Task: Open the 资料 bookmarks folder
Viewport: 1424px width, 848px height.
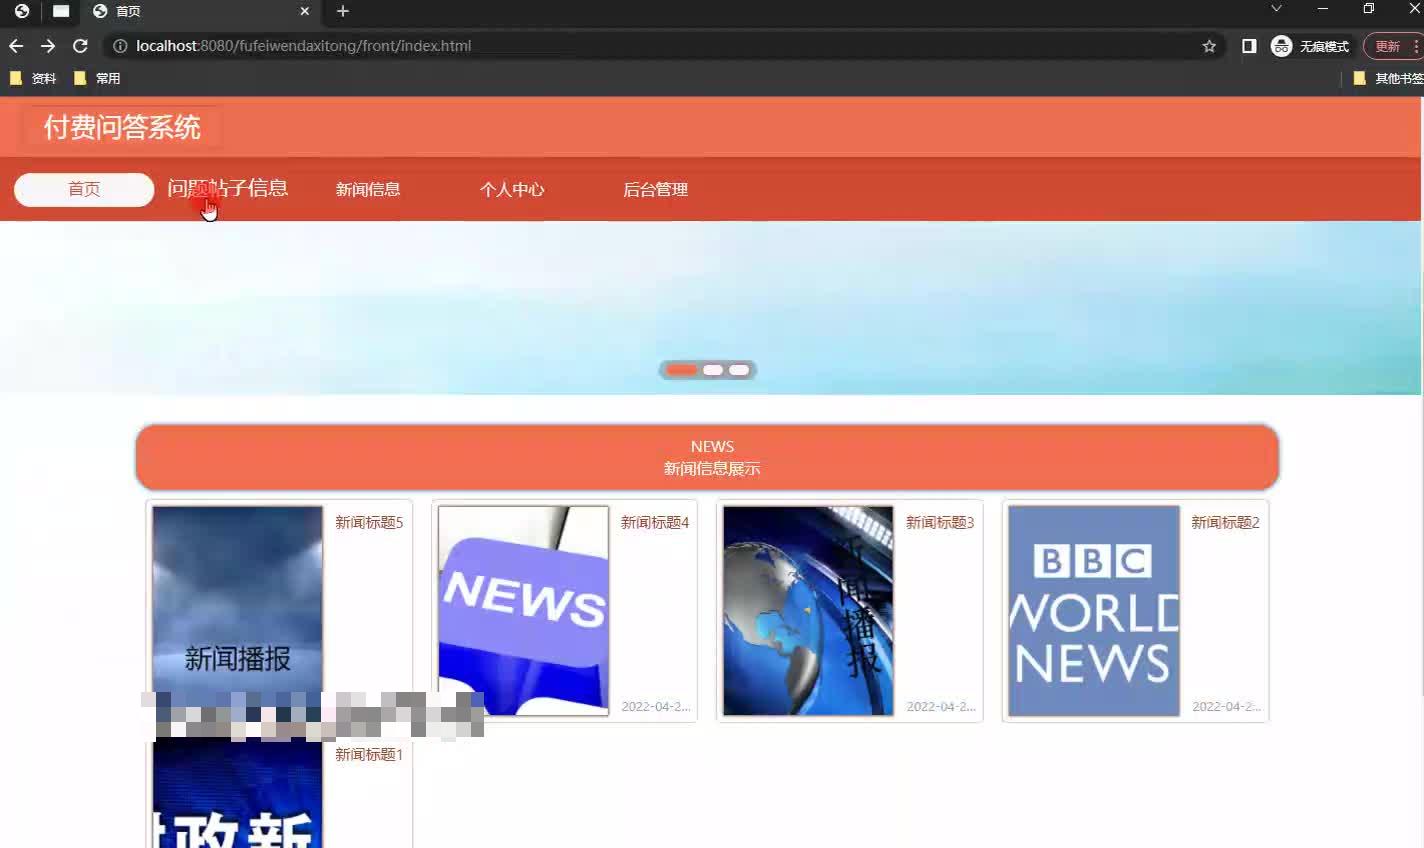Action: [x=33, y=78]
